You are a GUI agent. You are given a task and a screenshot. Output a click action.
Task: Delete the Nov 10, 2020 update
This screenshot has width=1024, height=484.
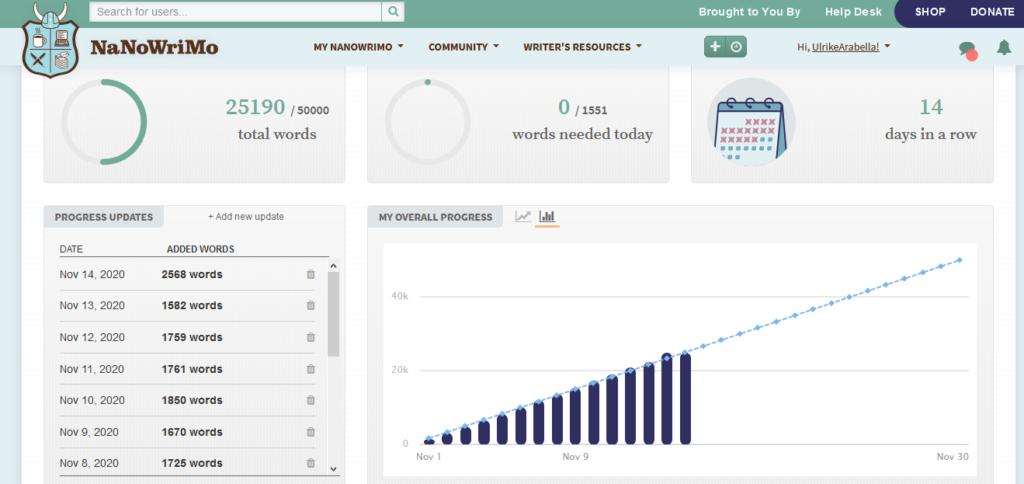[311, 400]
